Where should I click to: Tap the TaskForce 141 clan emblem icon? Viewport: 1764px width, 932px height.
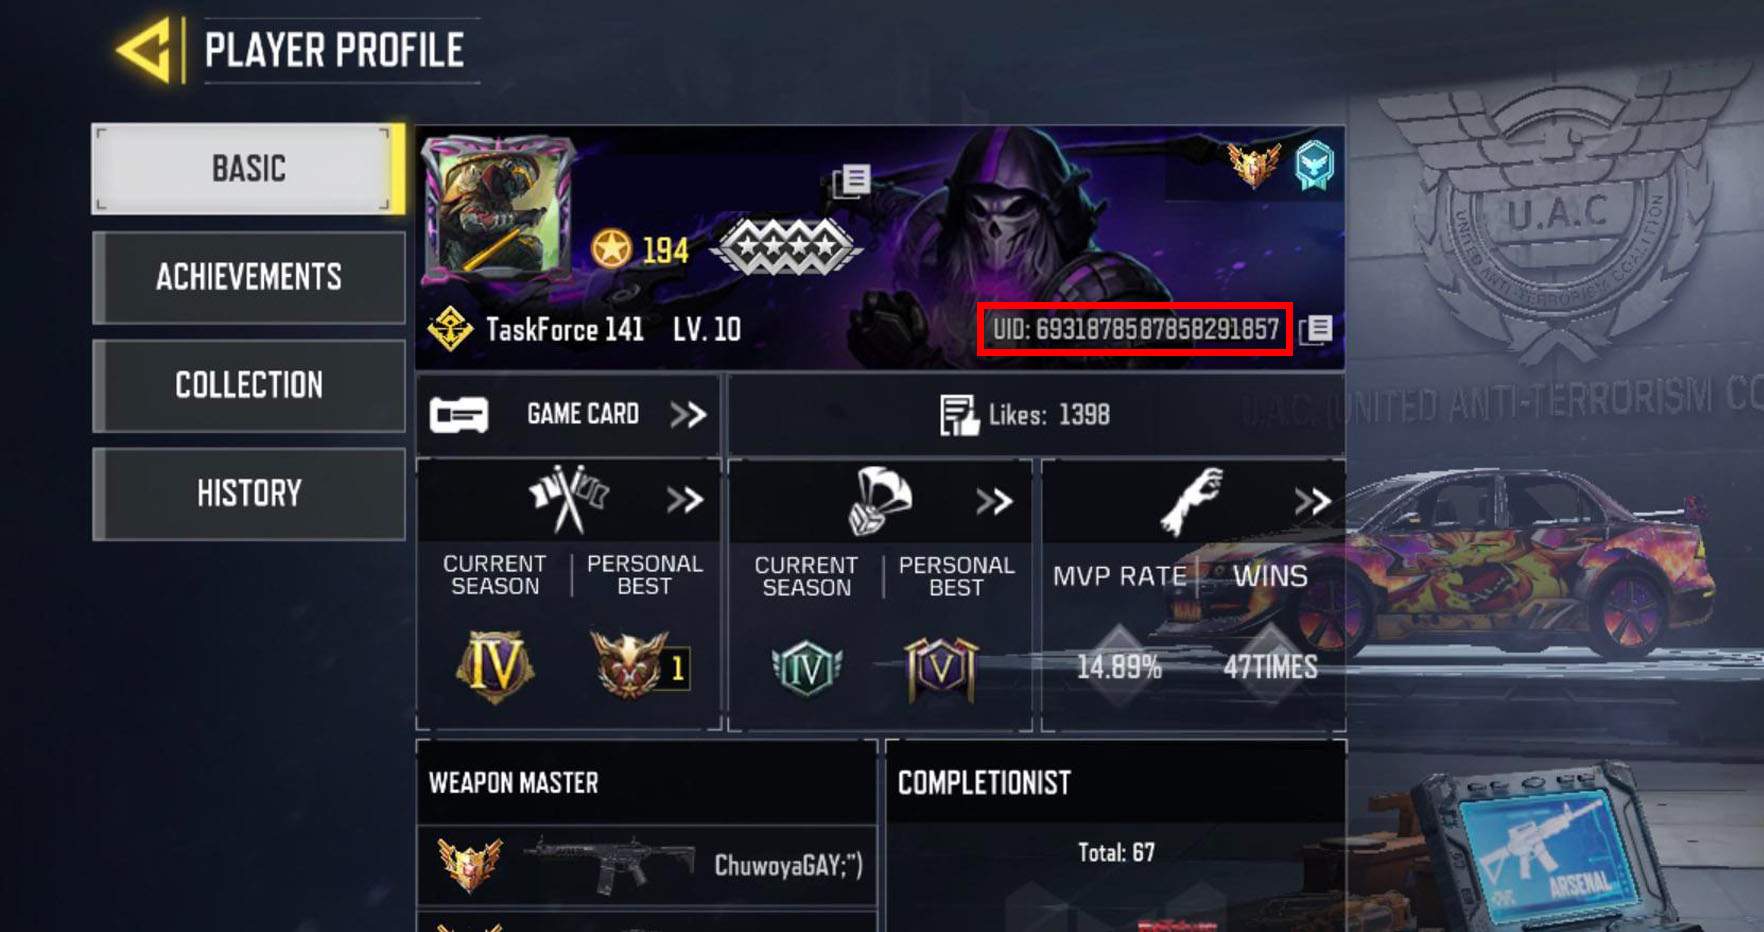450,329
